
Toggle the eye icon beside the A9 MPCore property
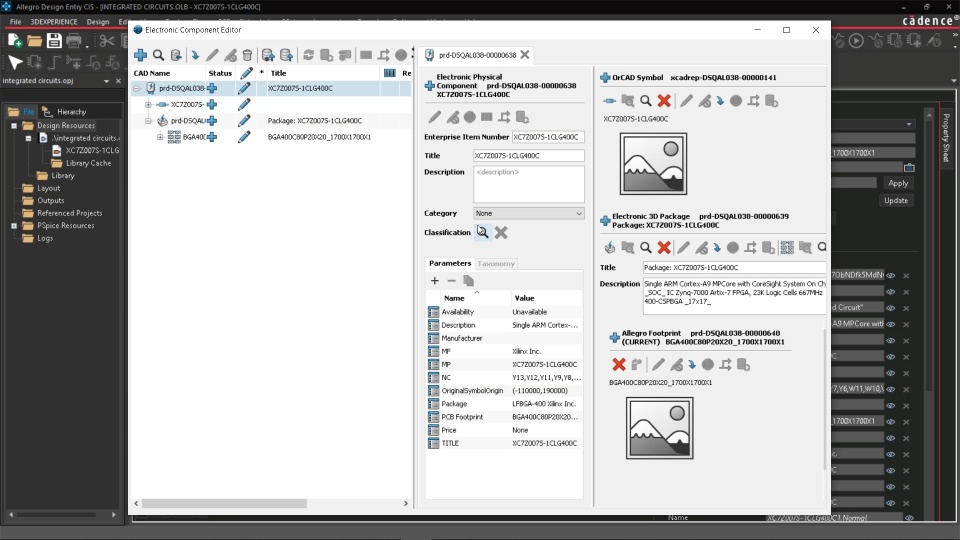tap(891, 324)
